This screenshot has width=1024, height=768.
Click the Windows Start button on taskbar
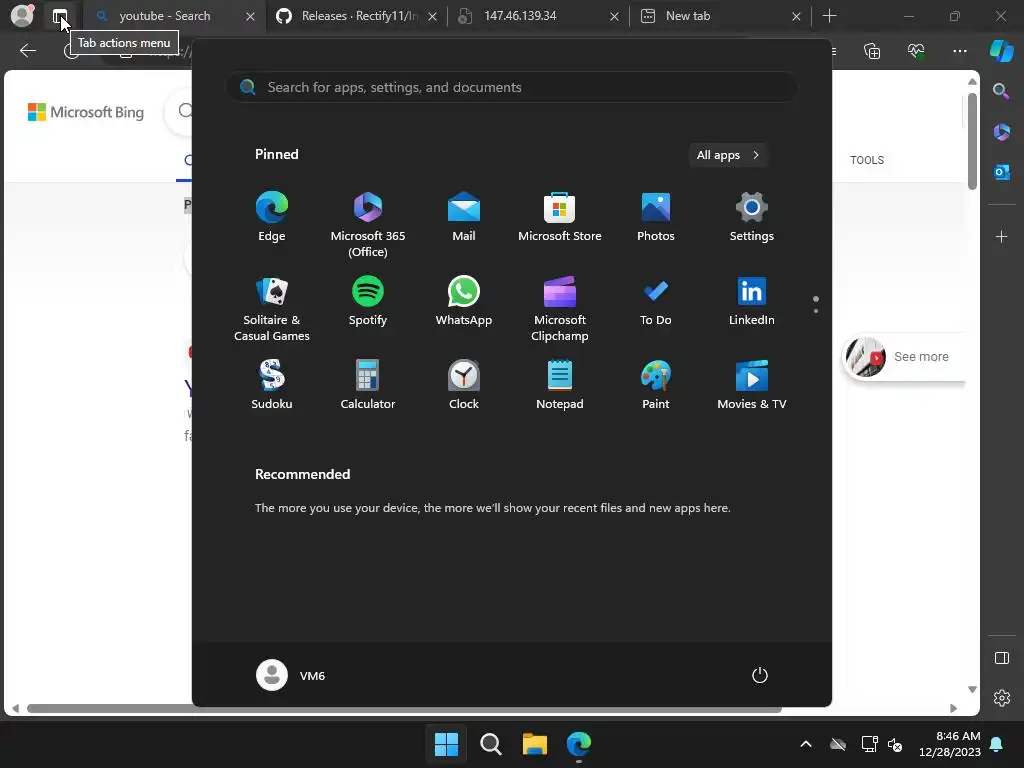(x=447, y=744)
